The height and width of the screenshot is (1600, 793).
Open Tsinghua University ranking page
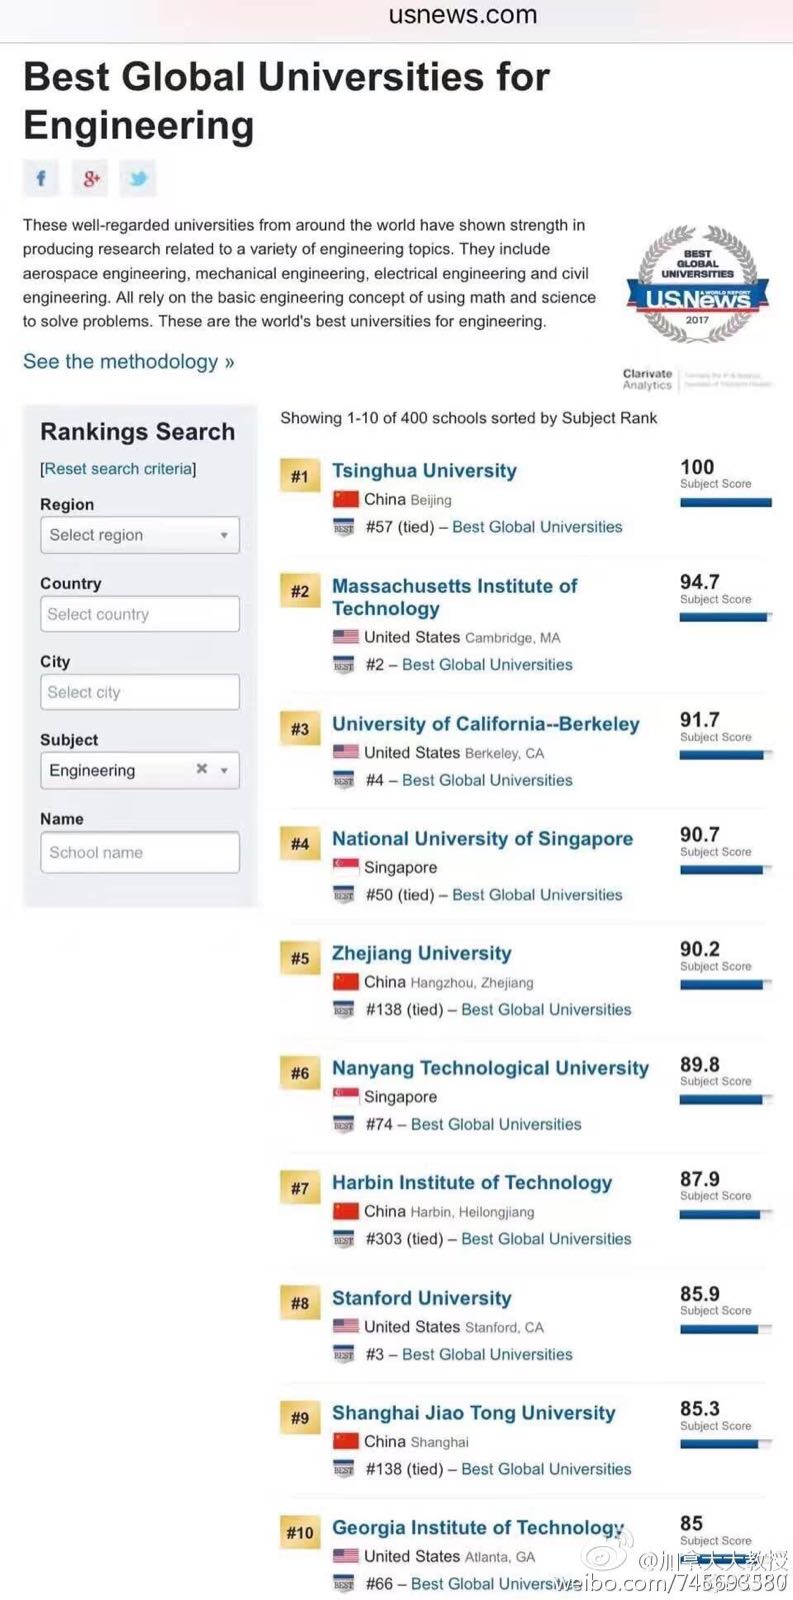[x=424, y=471]
